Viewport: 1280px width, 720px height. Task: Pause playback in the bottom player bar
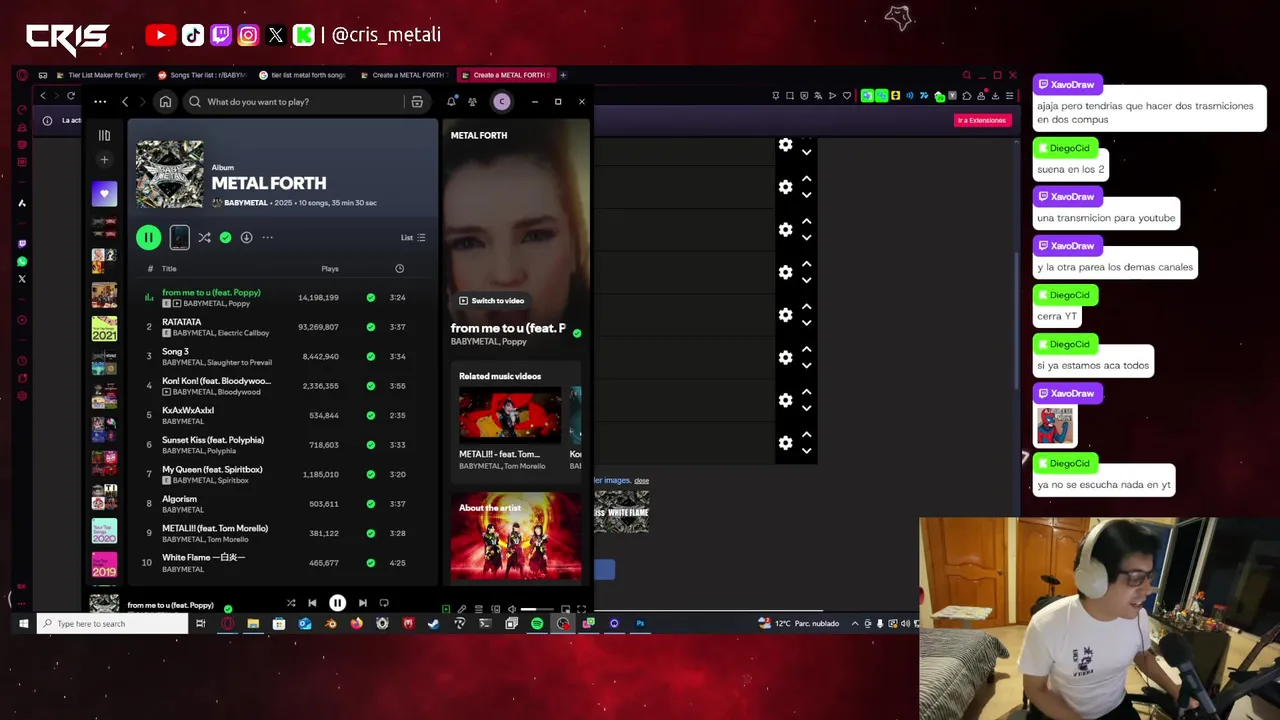click(337, 603)
